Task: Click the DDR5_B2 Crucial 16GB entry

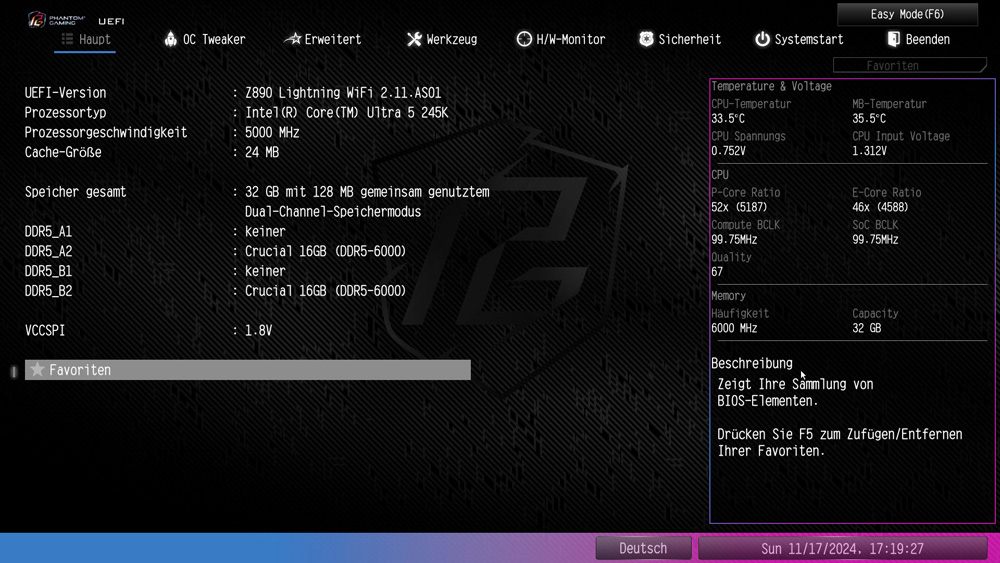Action: coord(325,291)
